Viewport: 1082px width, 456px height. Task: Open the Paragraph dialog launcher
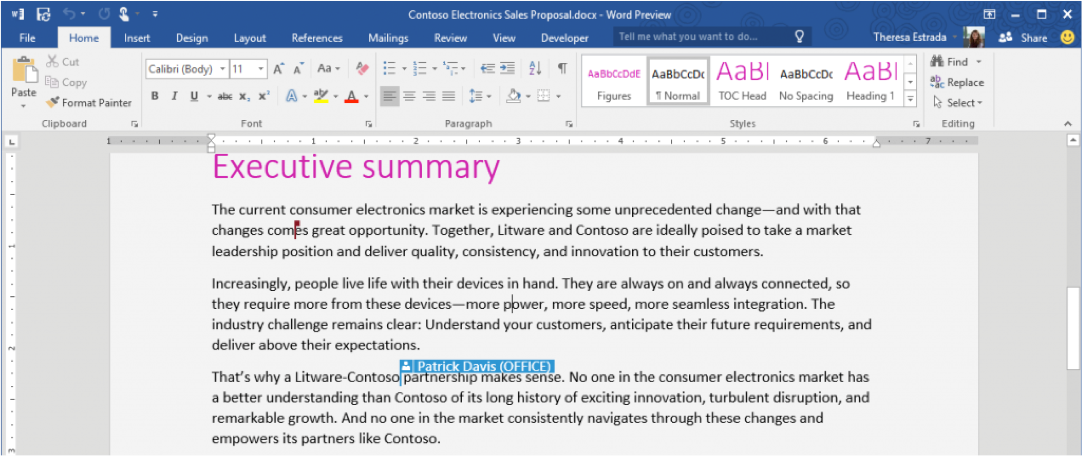tap(569, 124)
